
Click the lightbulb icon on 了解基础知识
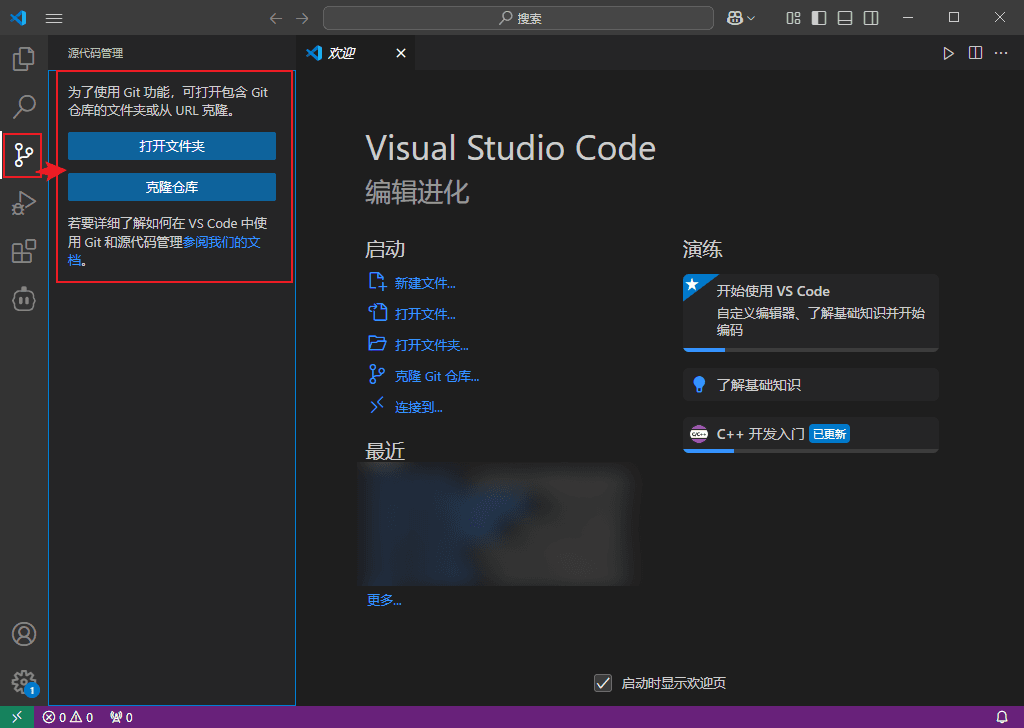(699, 385)
